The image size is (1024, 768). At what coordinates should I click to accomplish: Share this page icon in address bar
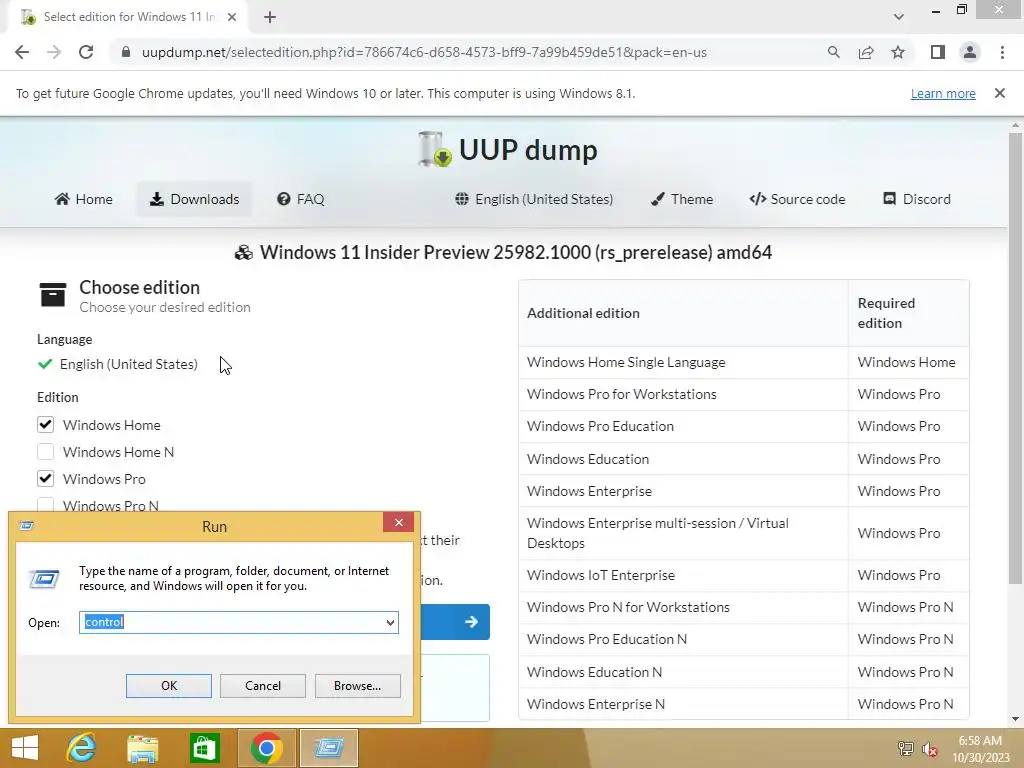click(x=866, y=52)
